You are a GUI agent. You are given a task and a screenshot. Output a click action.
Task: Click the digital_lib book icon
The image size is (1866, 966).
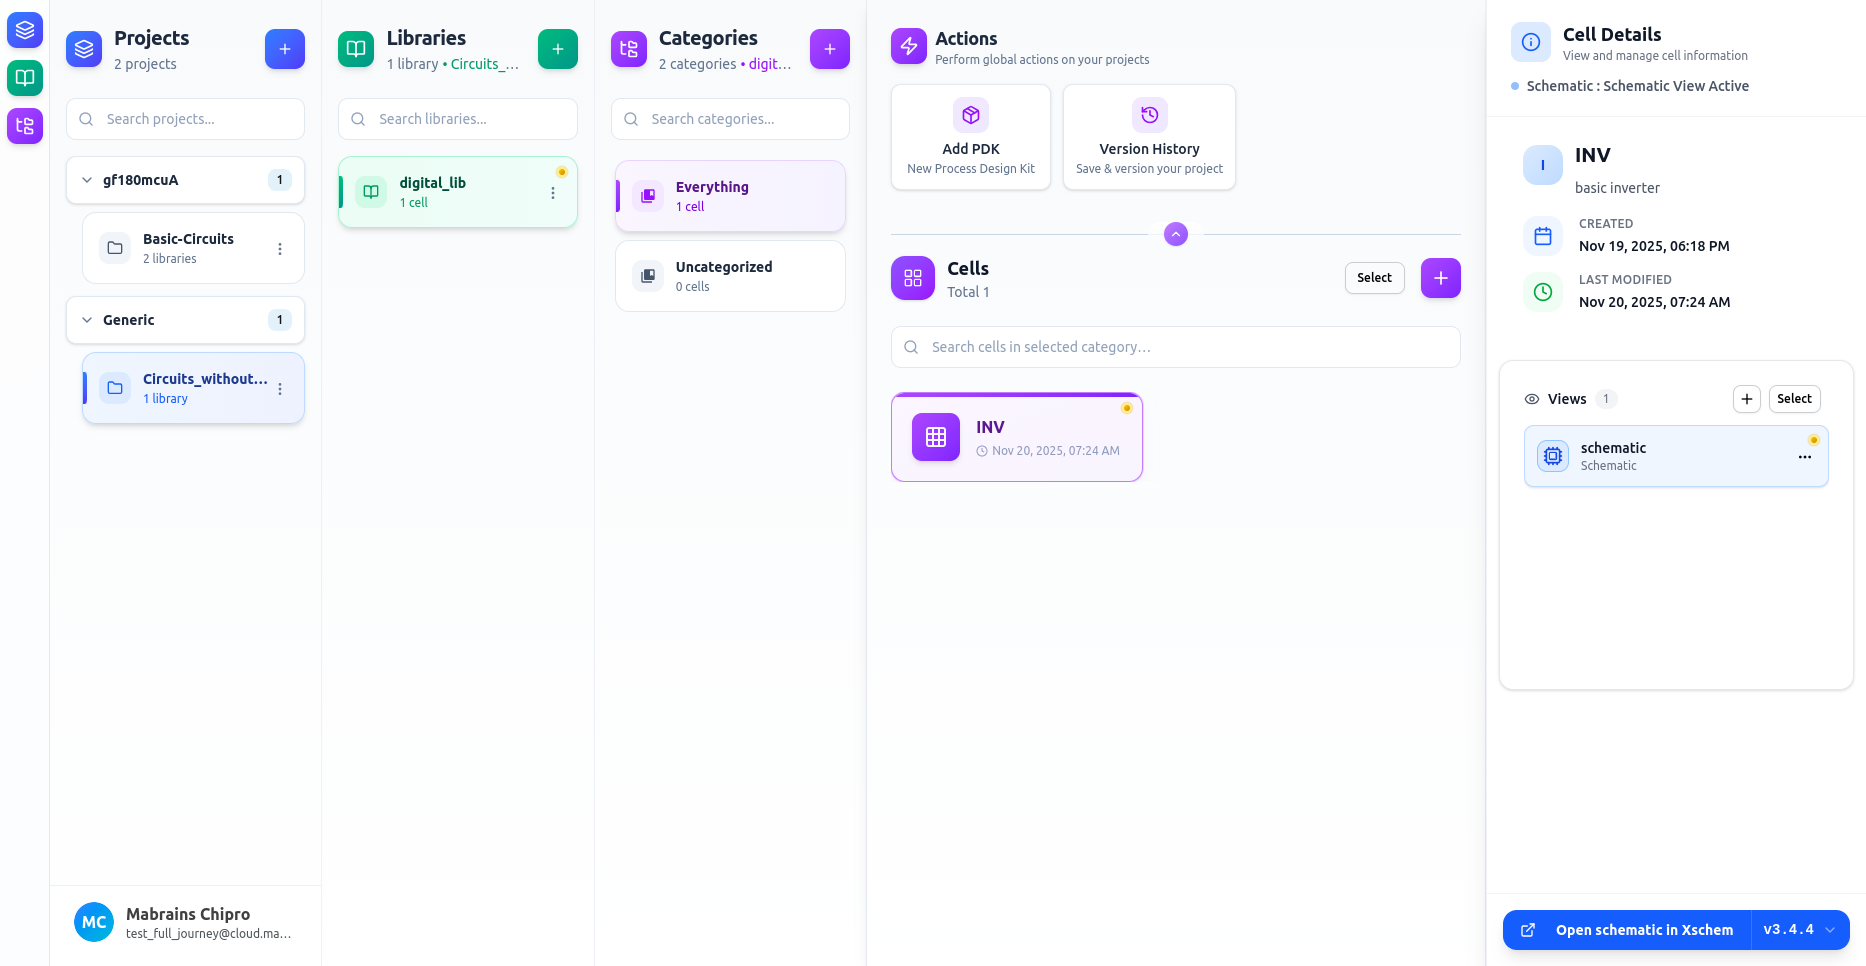(x=370, y=191)
